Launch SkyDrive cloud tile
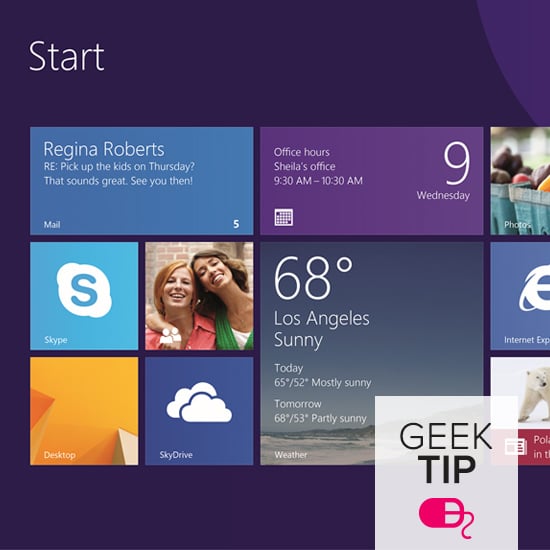Viewport: 550px width, 550px height. pyautogui.click(x=199, y=411)
